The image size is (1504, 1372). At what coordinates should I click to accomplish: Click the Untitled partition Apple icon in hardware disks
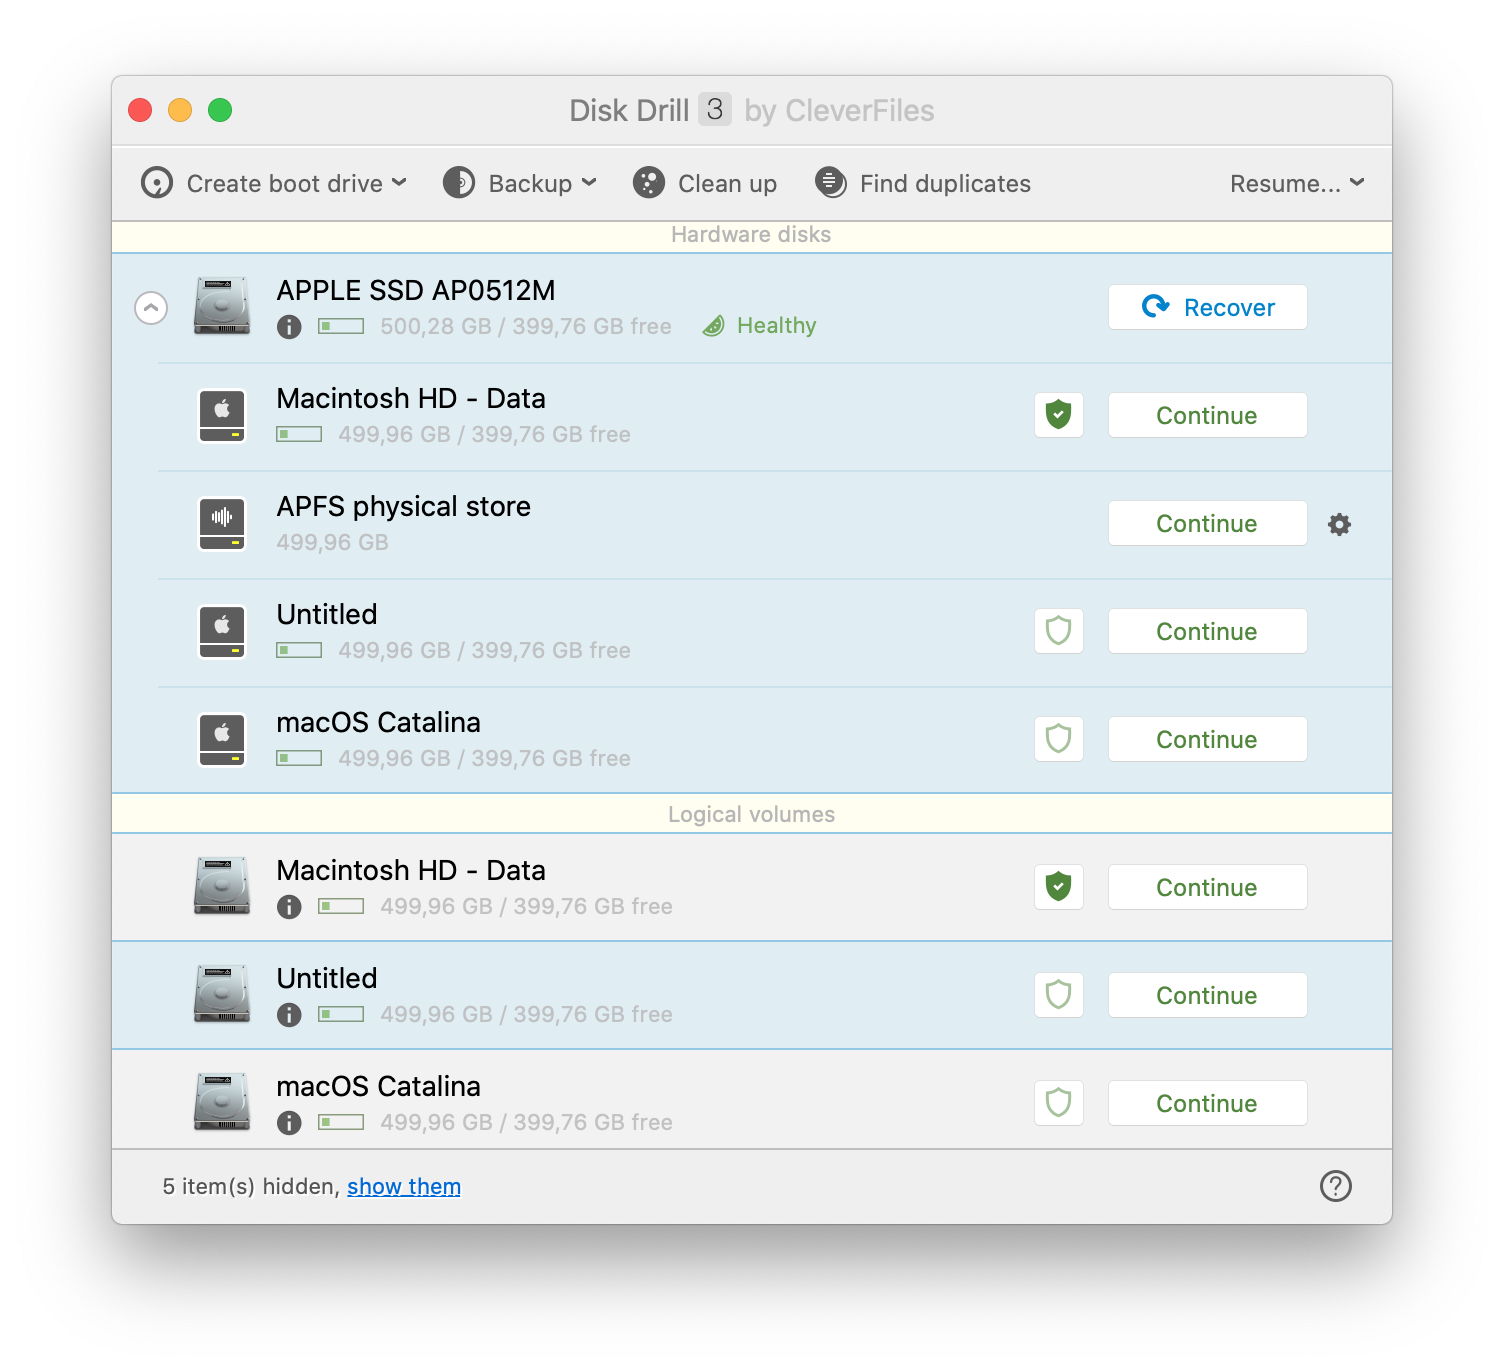pyautogui.click(x=222, y=632)
